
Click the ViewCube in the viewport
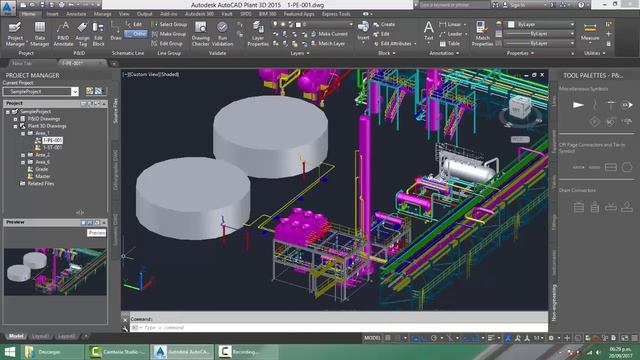coord(521,108)
